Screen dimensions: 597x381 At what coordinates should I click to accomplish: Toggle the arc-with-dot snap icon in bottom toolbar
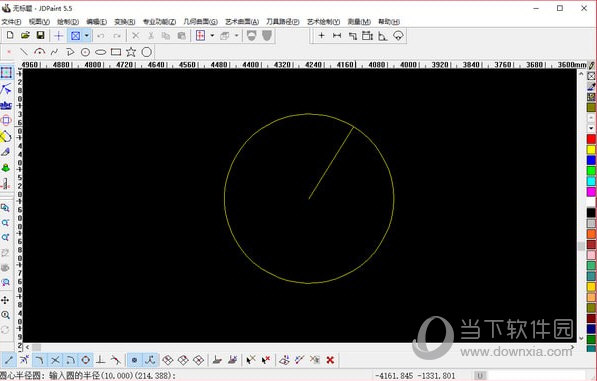[x=70, y=360]
